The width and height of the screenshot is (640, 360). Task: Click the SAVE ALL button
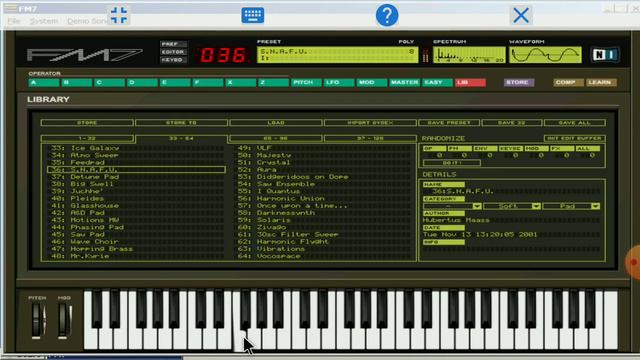pyautogui.click(x=575, y=122)
